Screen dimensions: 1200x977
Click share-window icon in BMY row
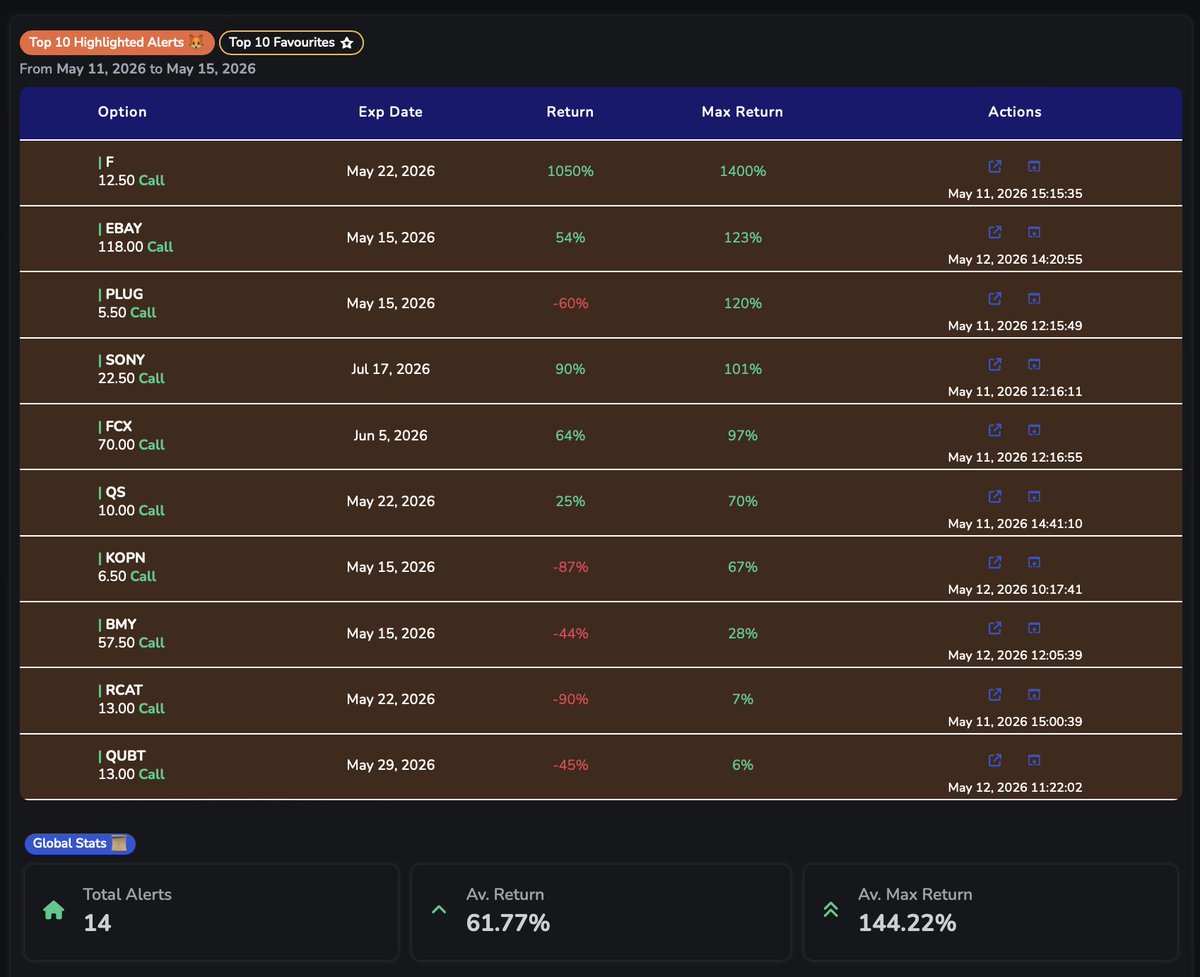click(x=1035, y=628)
